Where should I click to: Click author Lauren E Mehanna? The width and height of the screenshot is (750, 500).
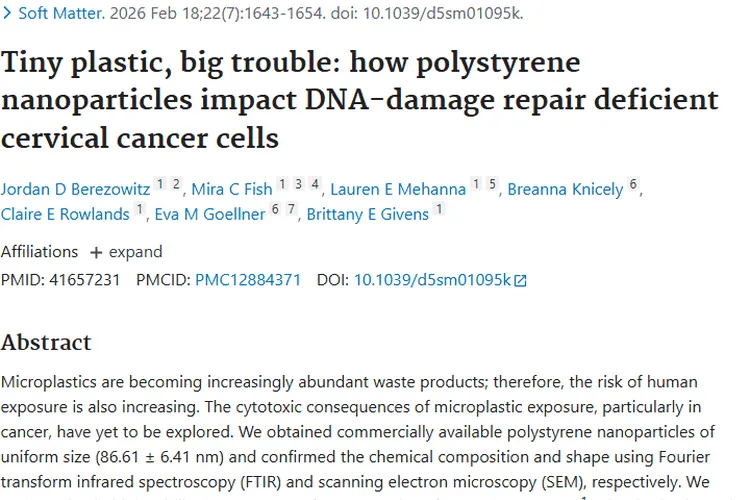pyautogui.click(x=399, y=189)
